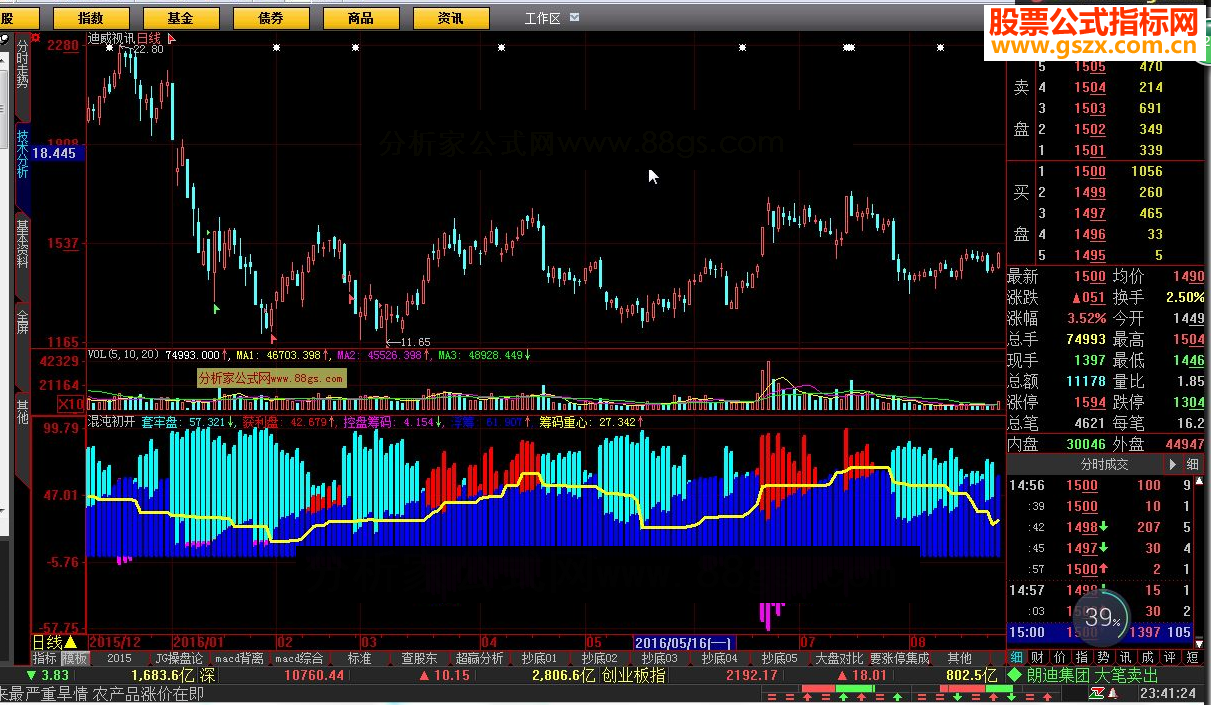
Task: Click the 基金 yellow toolbar button
Action: 181,18
